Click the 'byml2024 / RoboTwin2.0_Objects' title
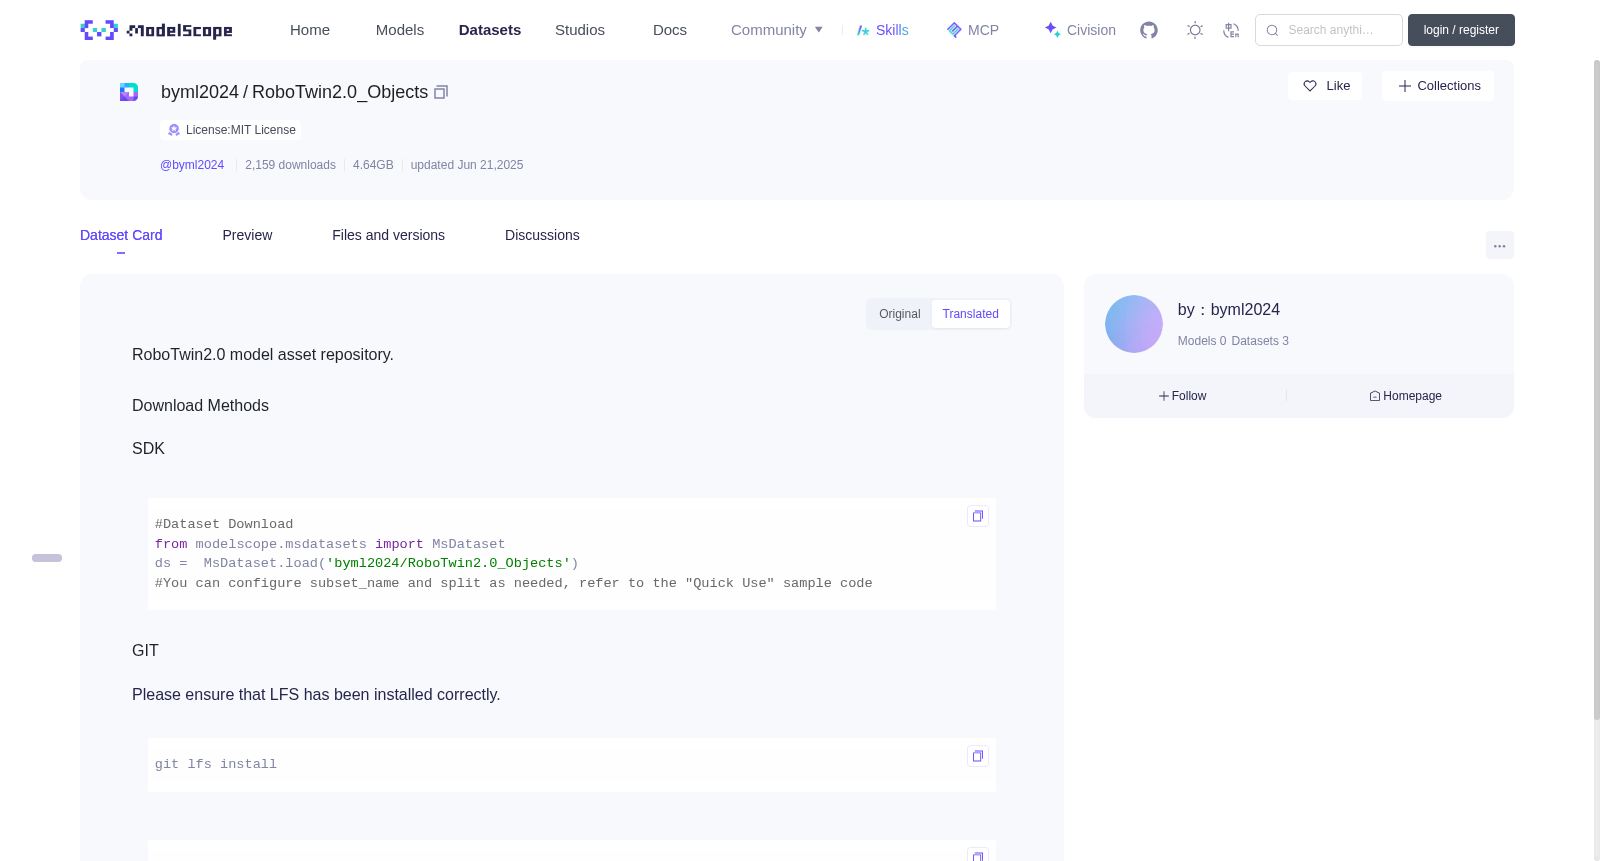The height and width of the screenshot is (861, 1600). (294, 92)
